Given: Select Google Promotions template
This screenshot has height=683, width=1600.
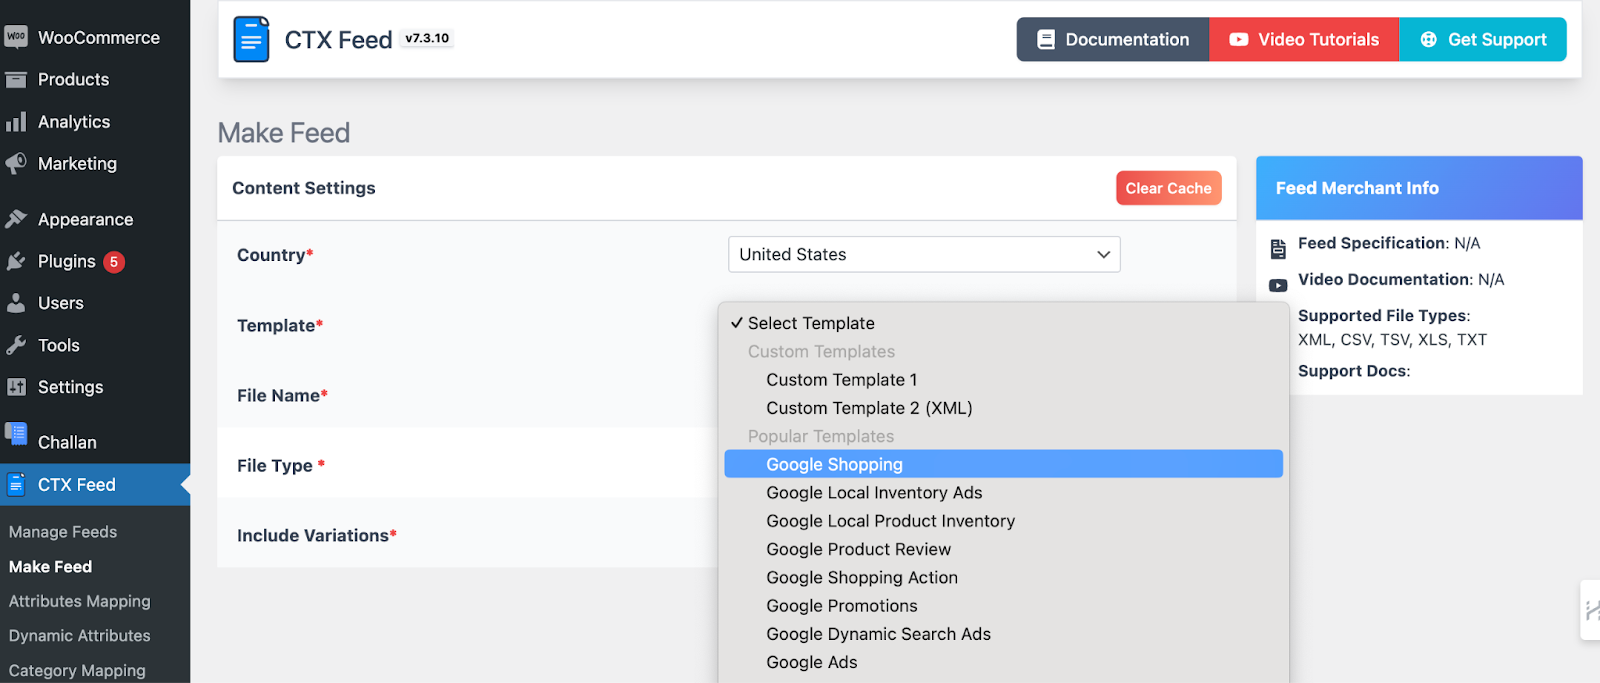Looking at the screenshot, I should click(1003, 606).
